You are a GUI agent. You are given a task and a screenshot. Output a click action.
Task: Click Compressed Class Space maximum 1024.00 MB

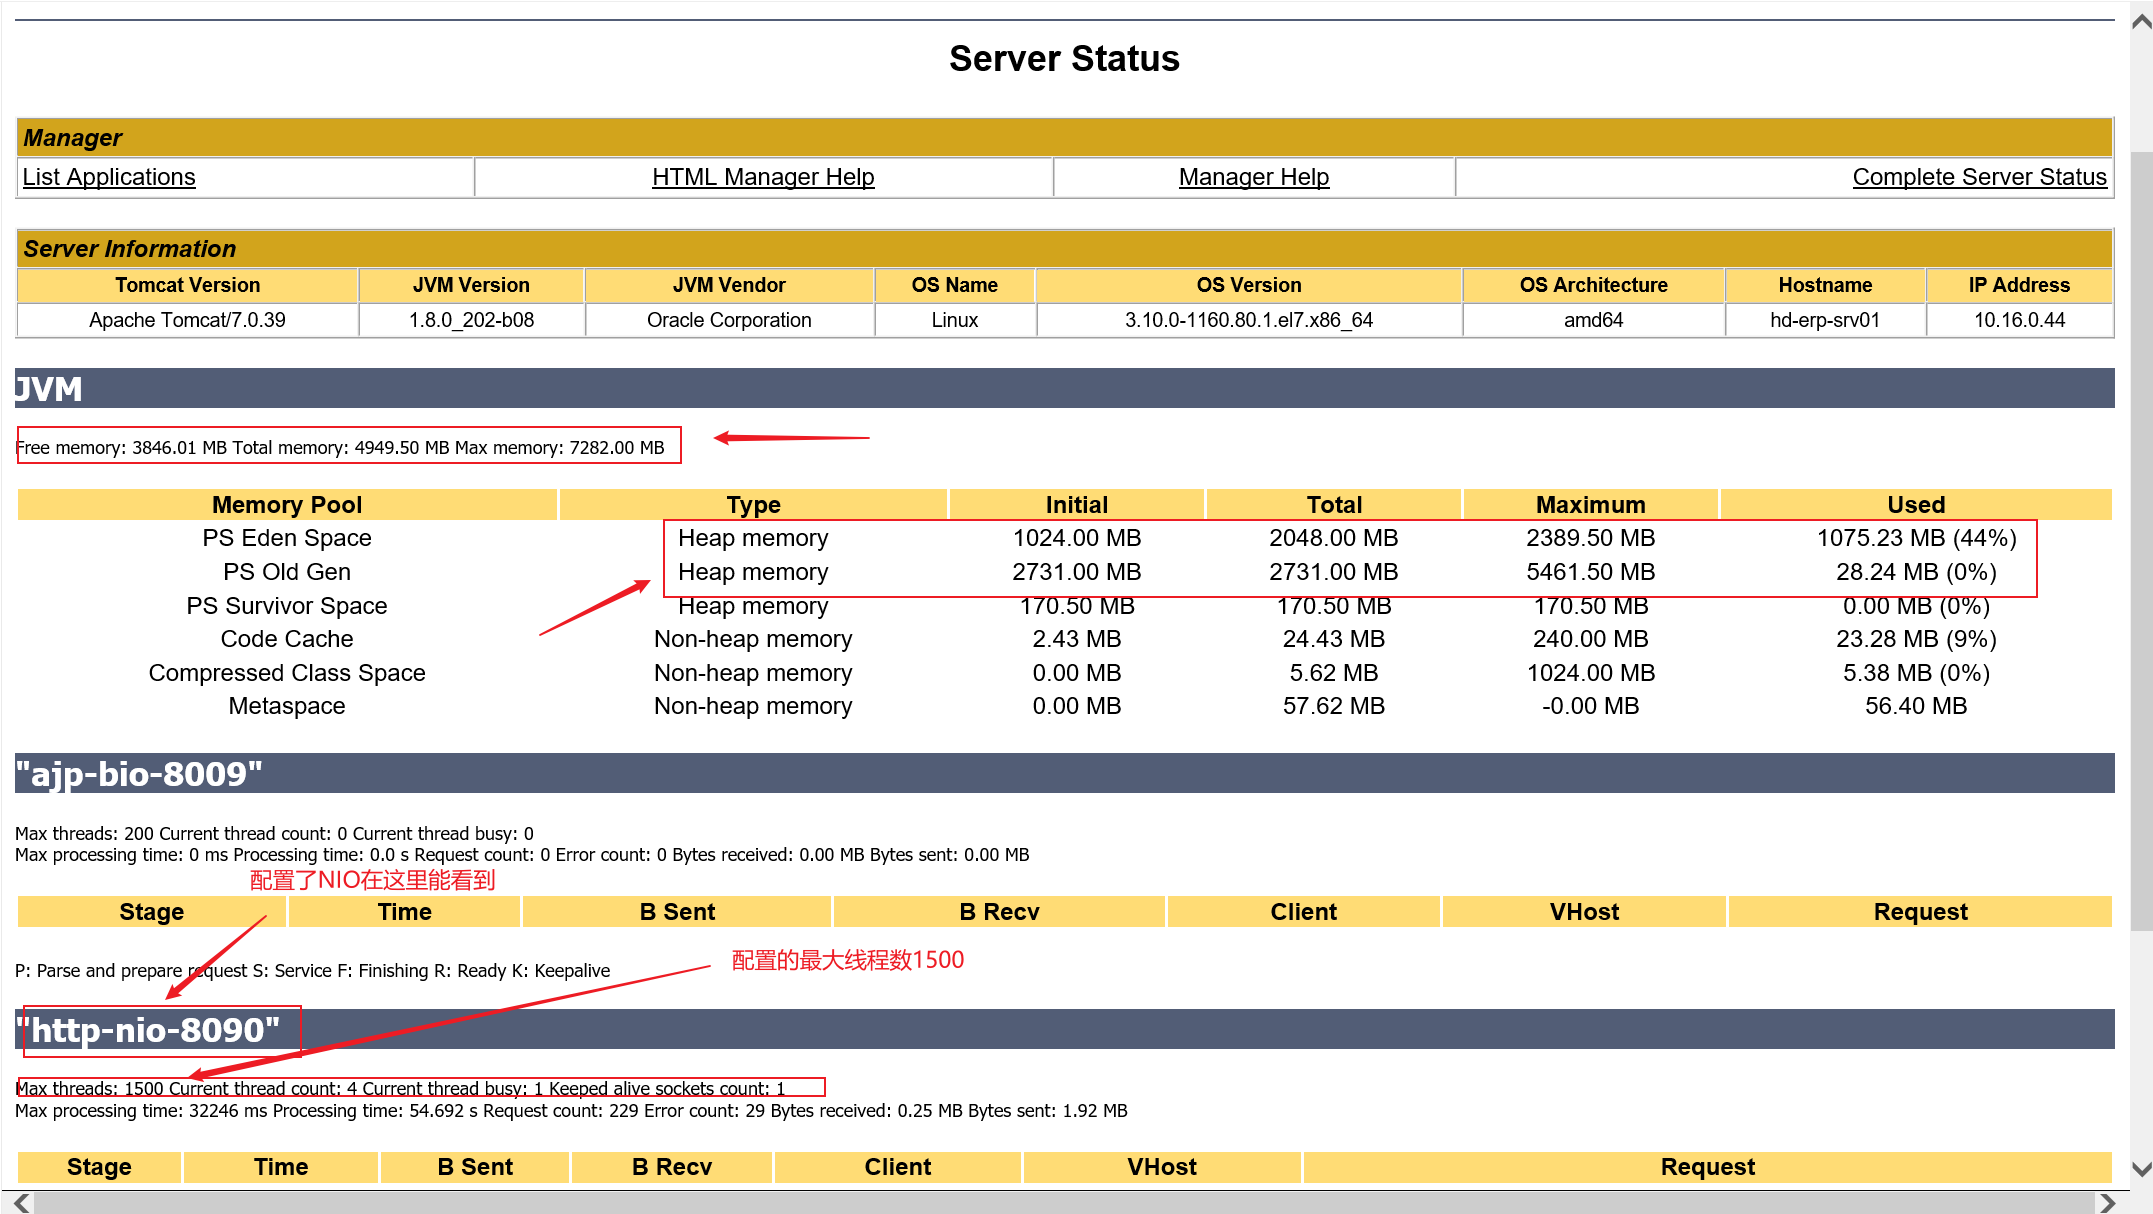[x=1590, y=673]
